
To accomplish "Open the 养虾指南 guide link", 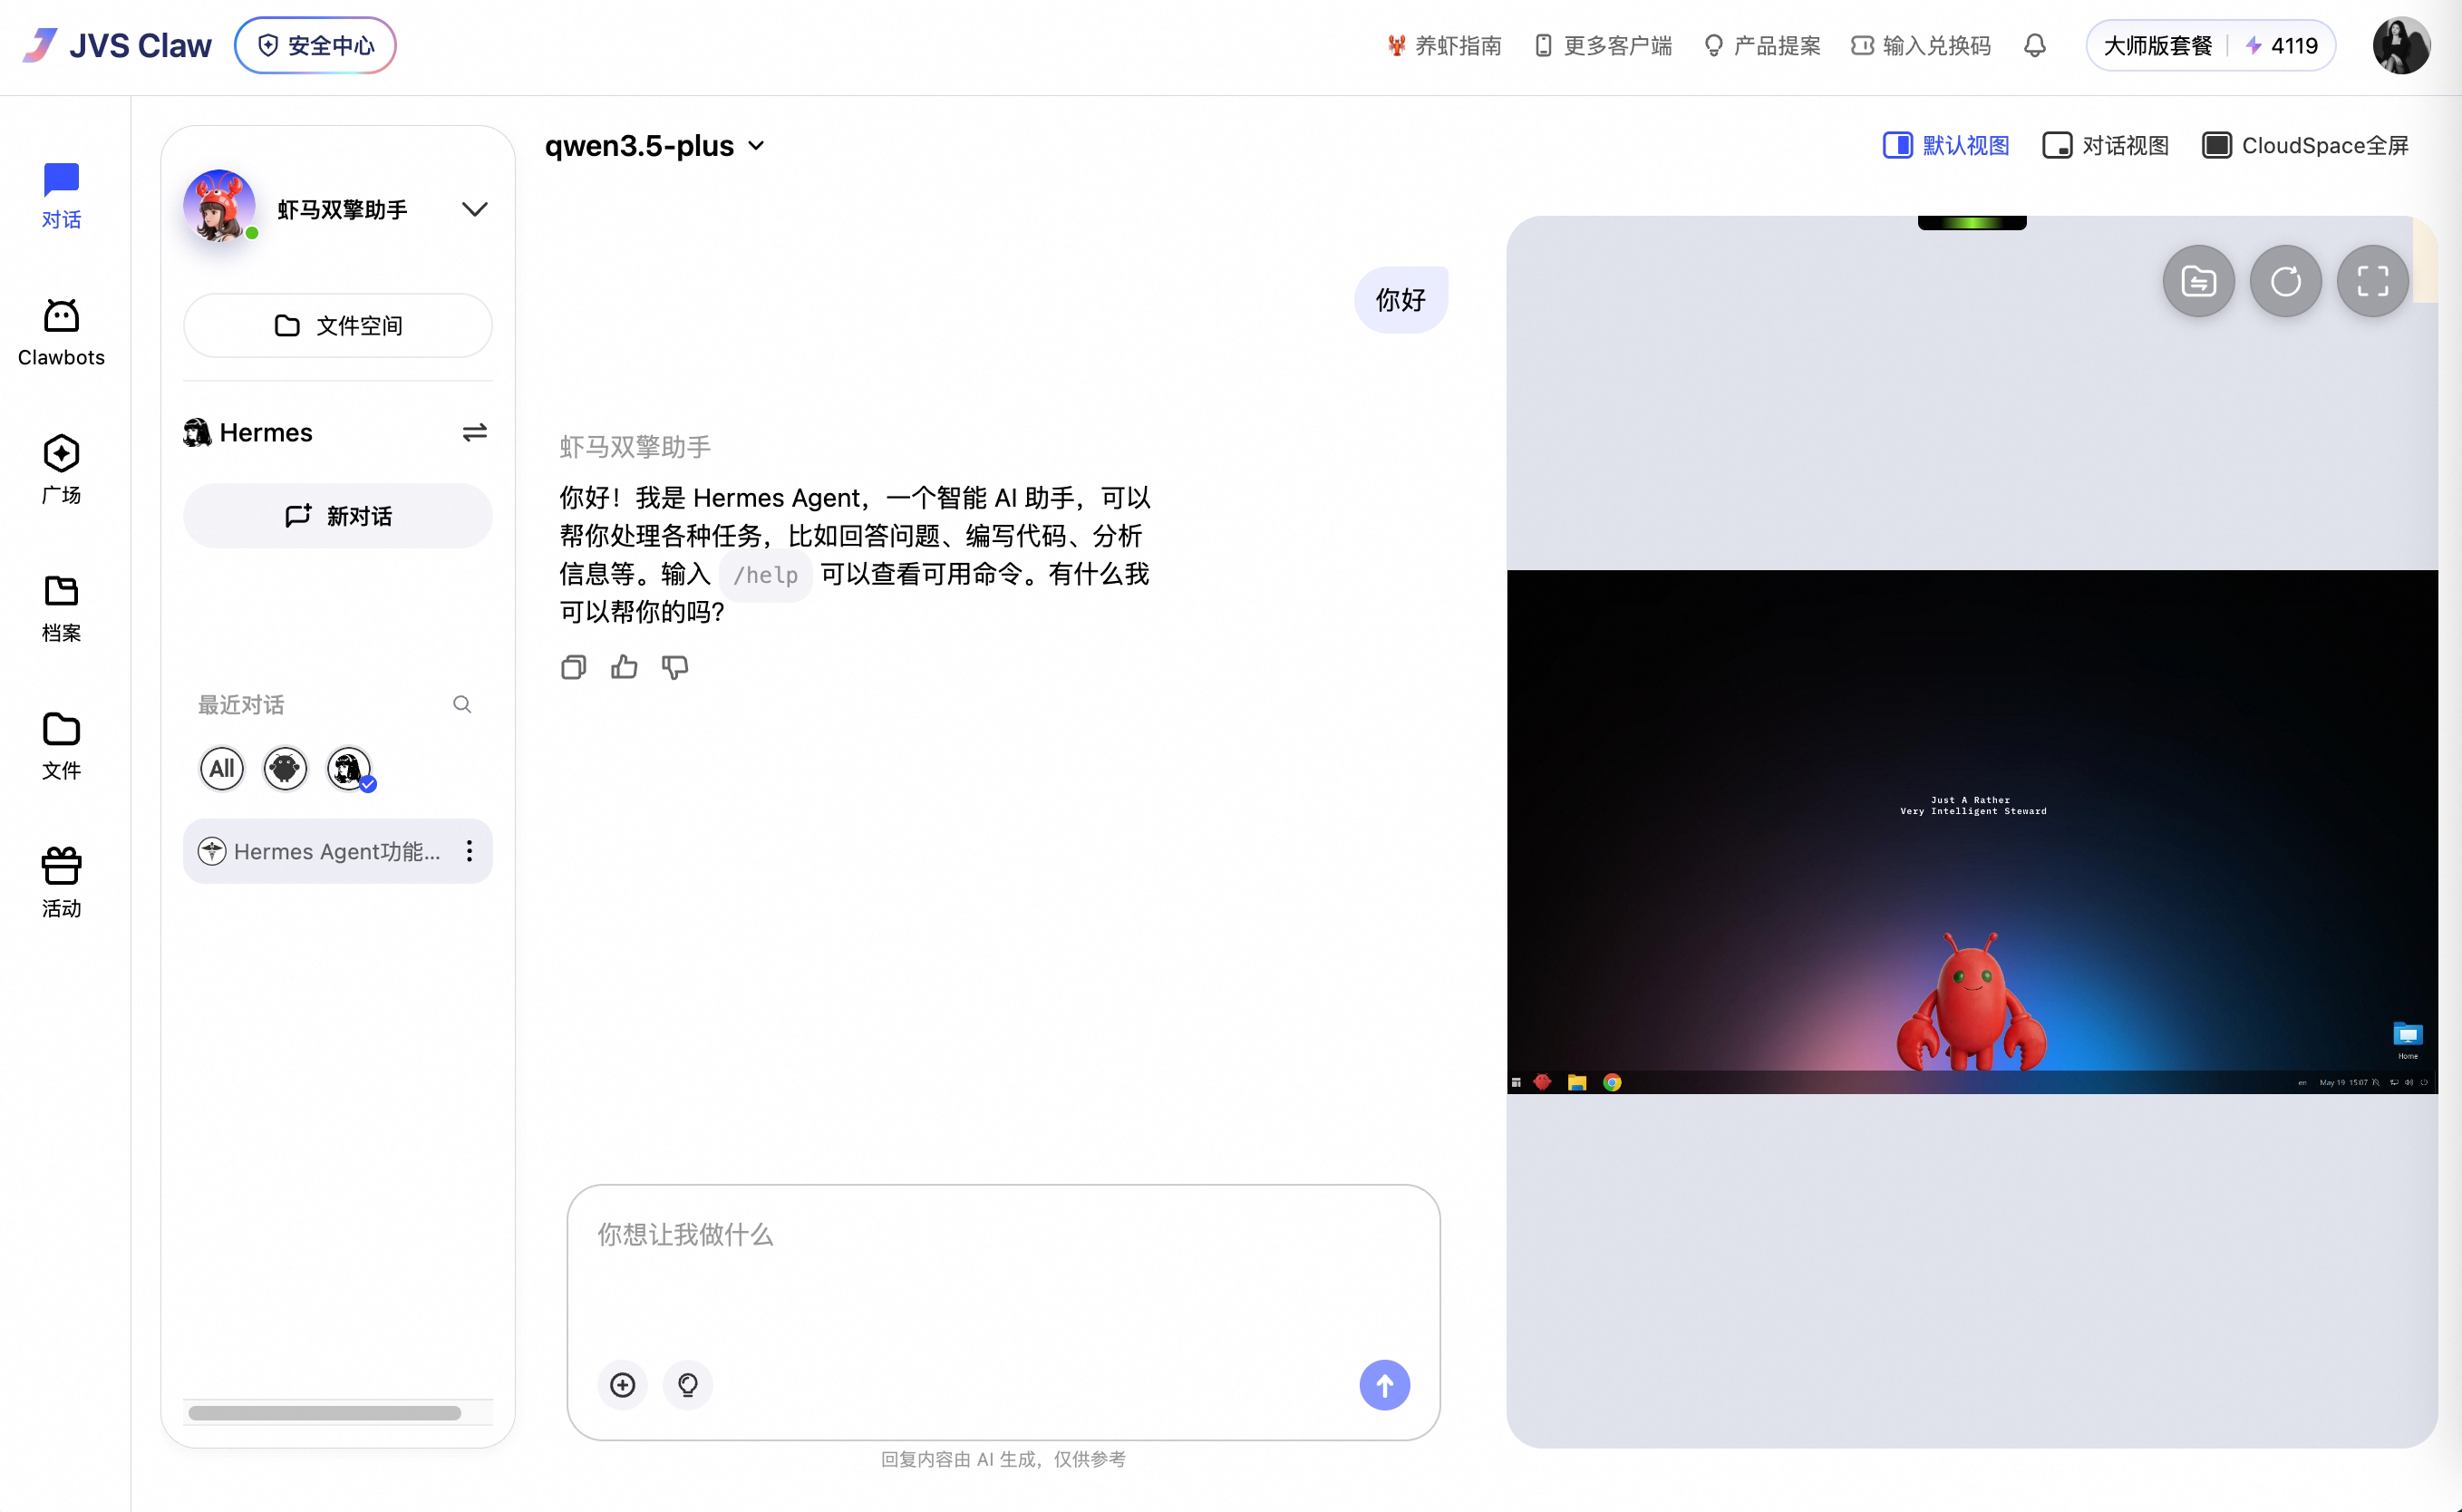I will [1444, 46].
